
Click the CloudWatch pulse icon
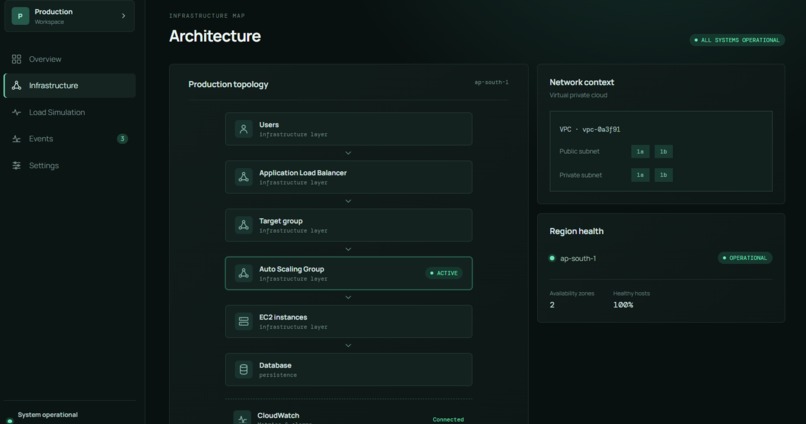[242, 418]
